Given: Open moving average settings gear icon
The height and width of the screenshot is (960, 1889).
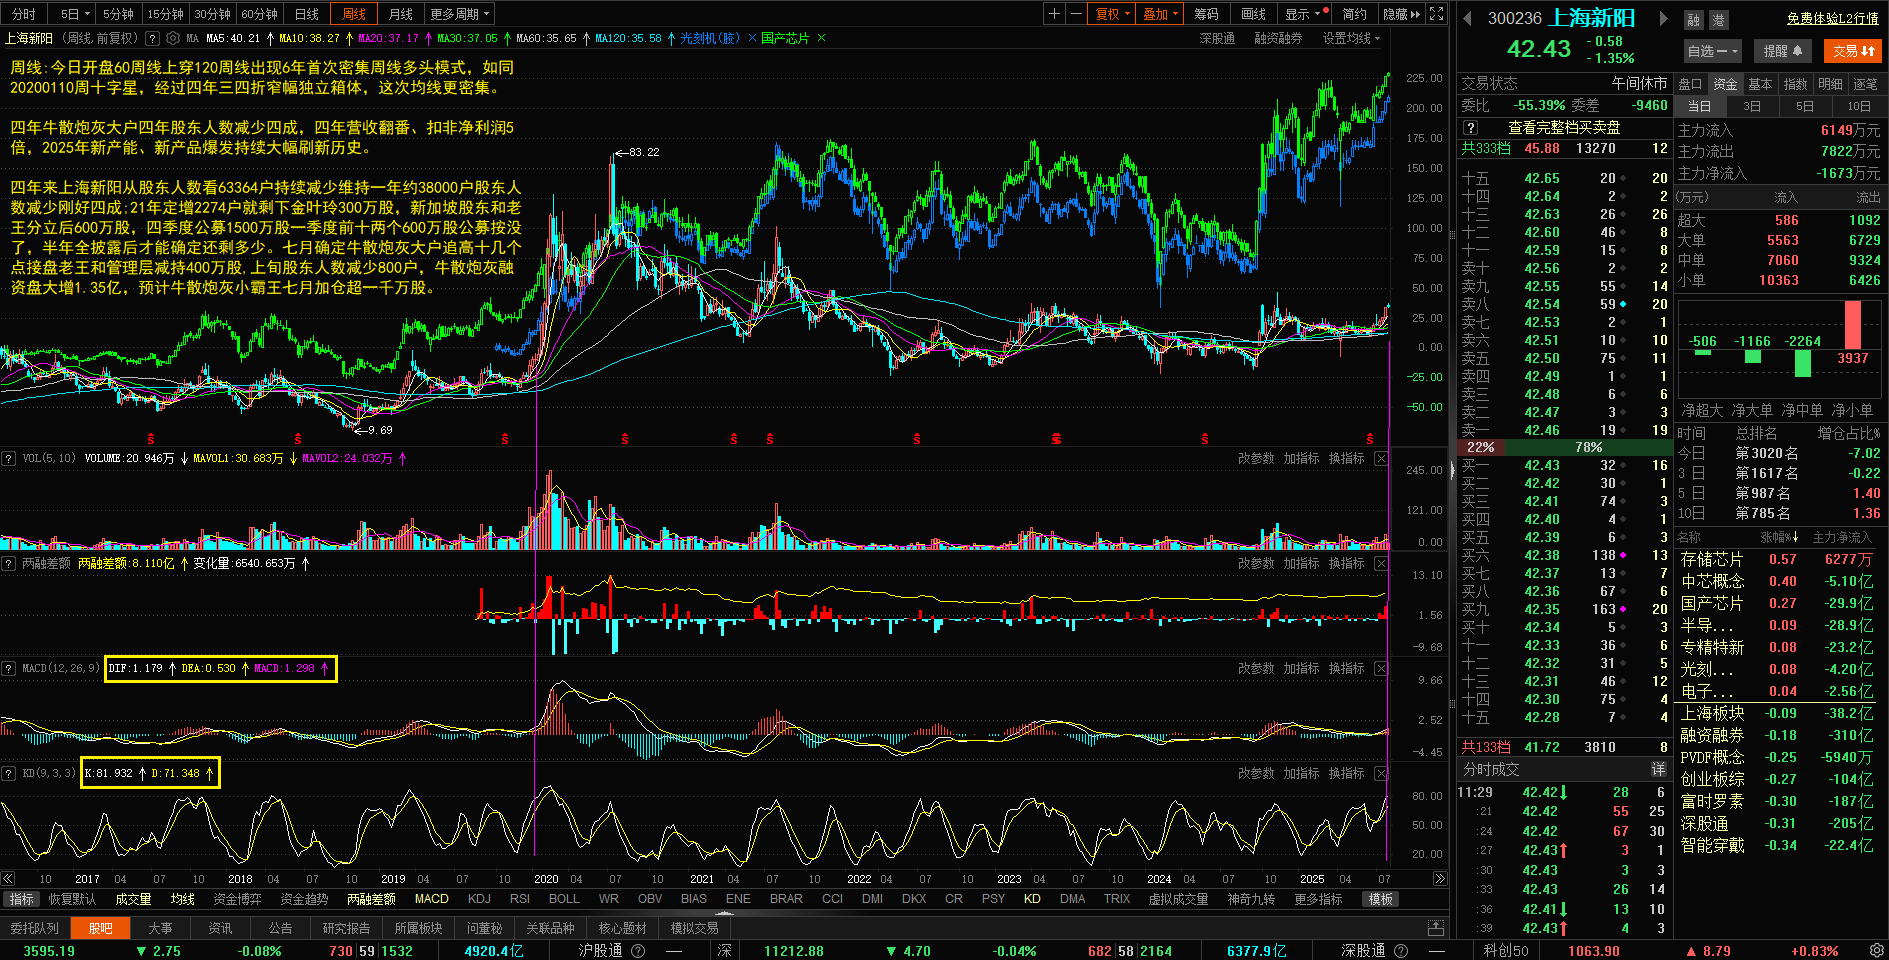Looking at the screenshot, I should (x=173, y=38).
